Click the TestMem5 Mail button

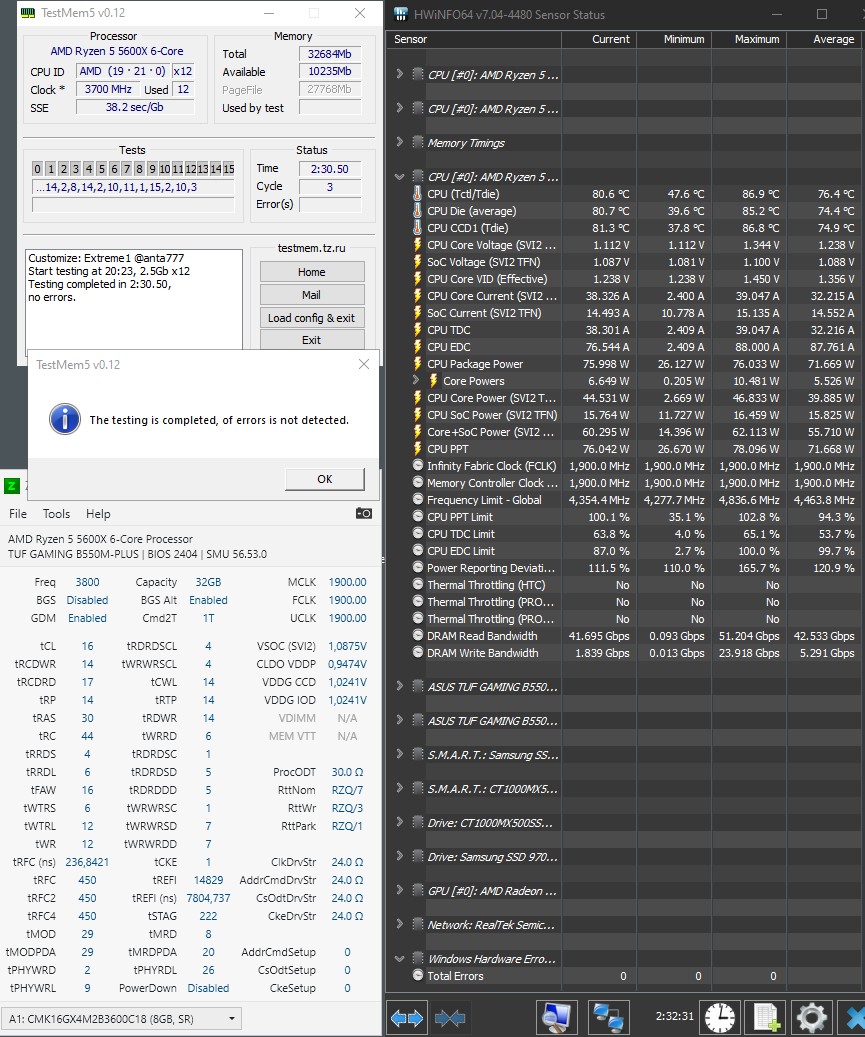(x=311, y=295)
